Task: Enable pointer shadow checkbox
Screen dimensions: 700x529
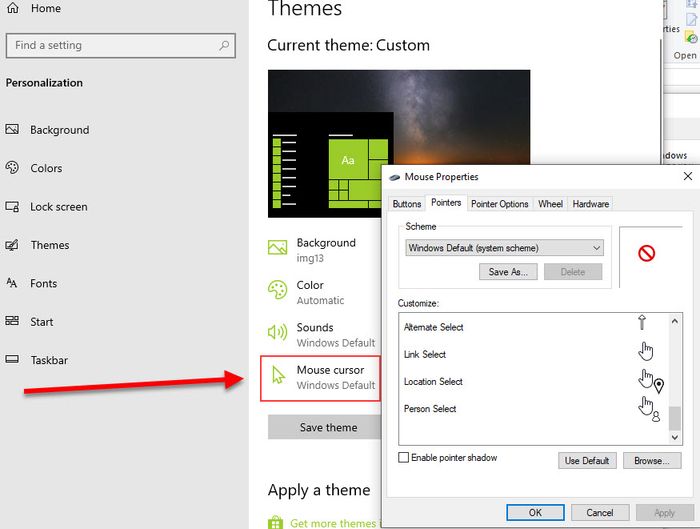Action: click(x=404, y=458)
